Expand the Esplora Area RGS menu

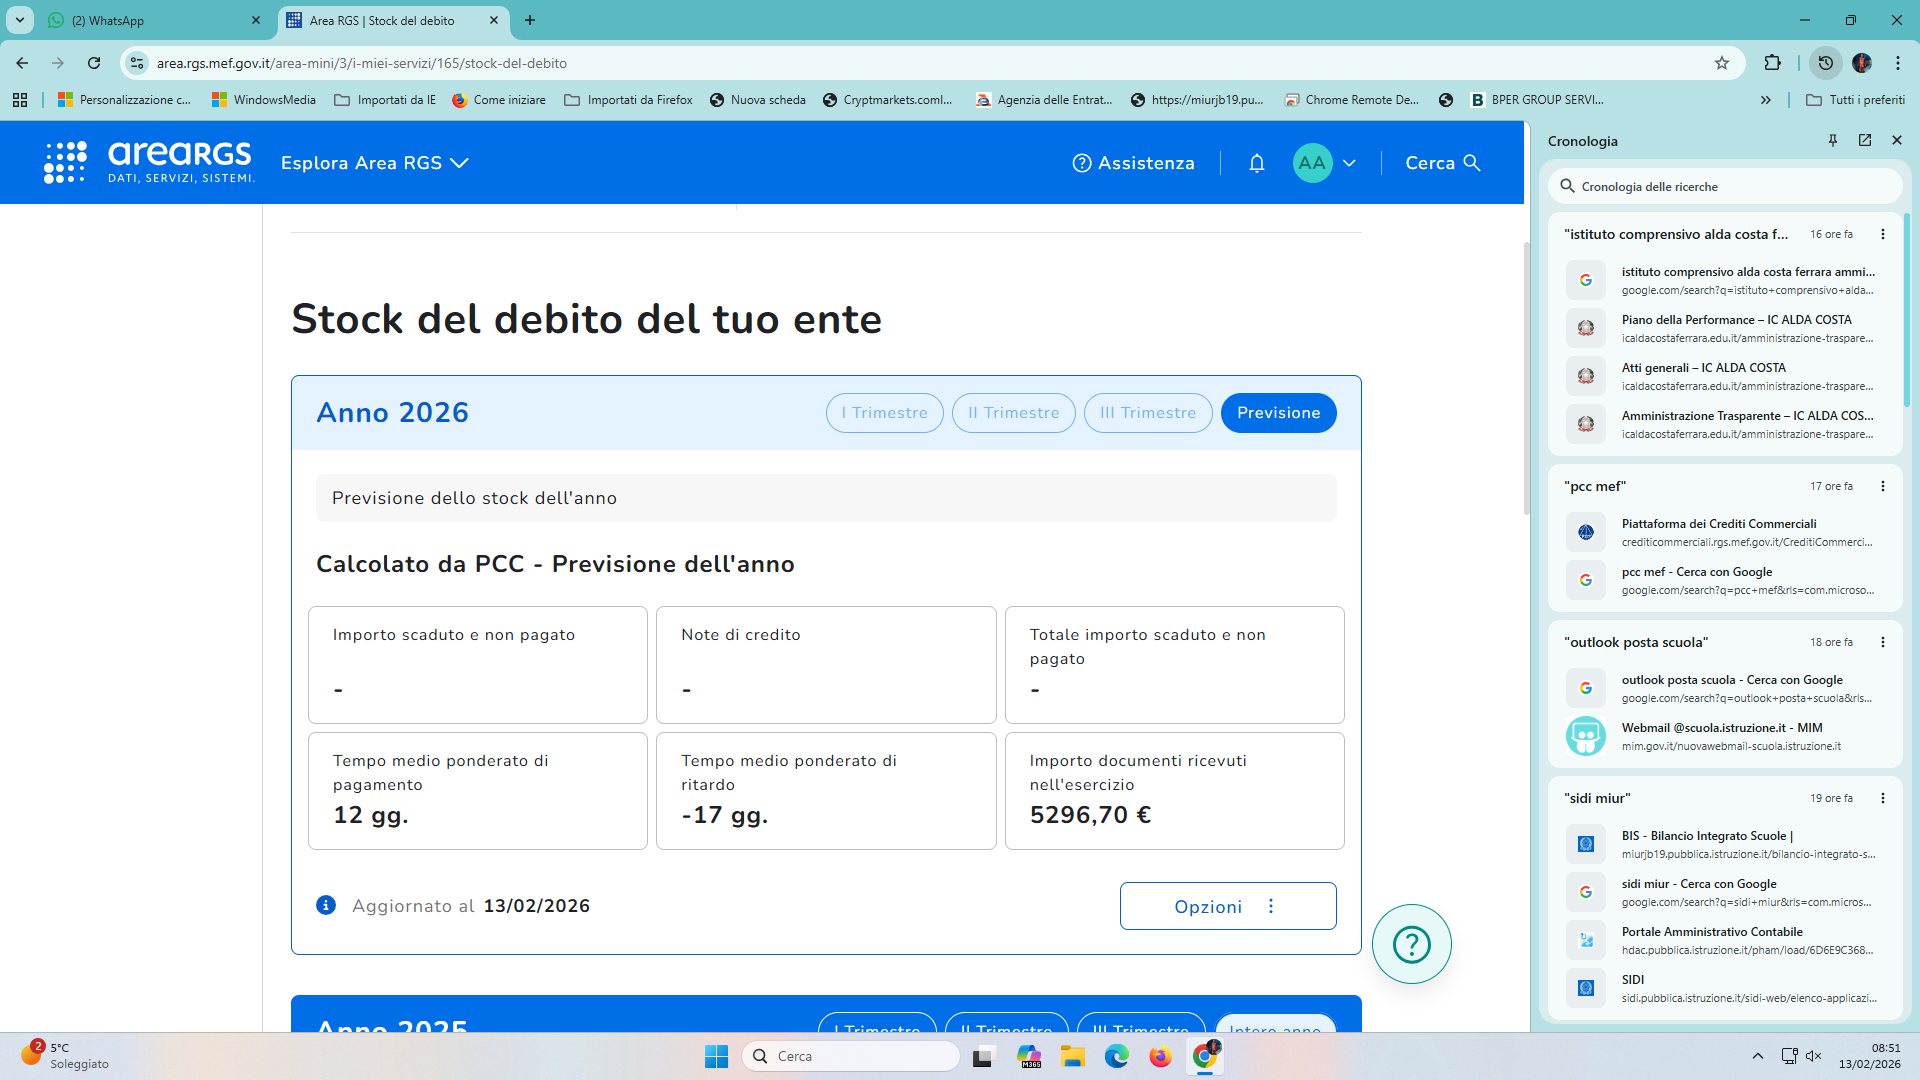click(374, 163)
